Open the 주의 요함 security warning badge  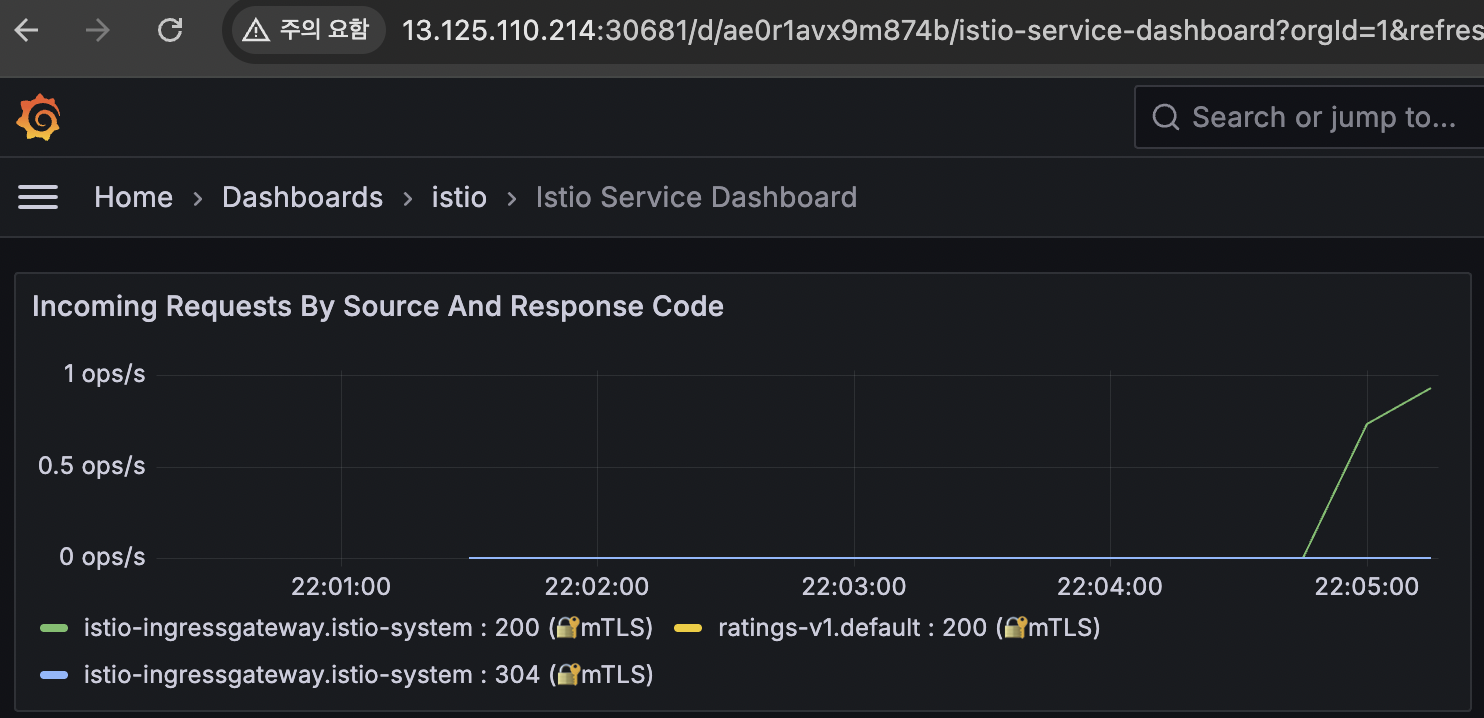[x=308, y=31]
